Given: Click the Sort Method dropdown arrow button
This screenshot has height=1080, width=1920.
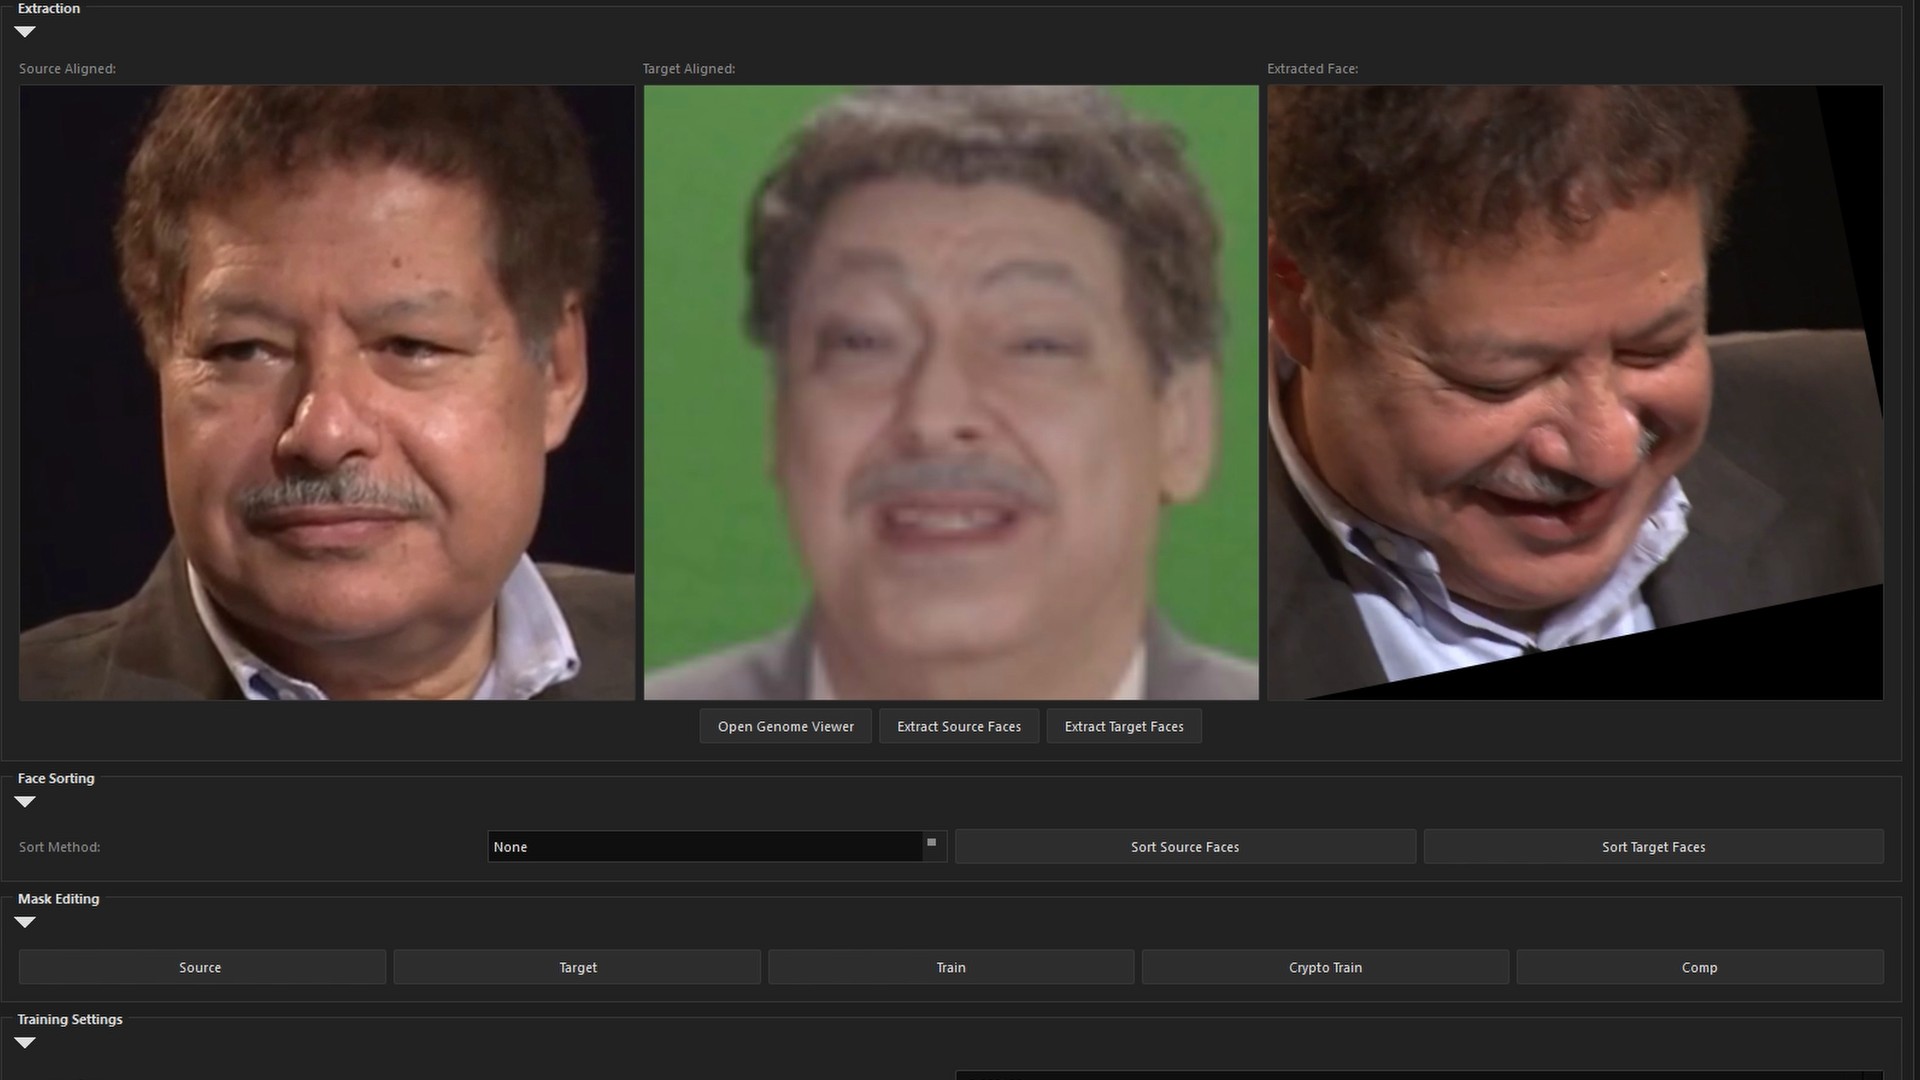Looking at the screenshot, I should [932, 845].
